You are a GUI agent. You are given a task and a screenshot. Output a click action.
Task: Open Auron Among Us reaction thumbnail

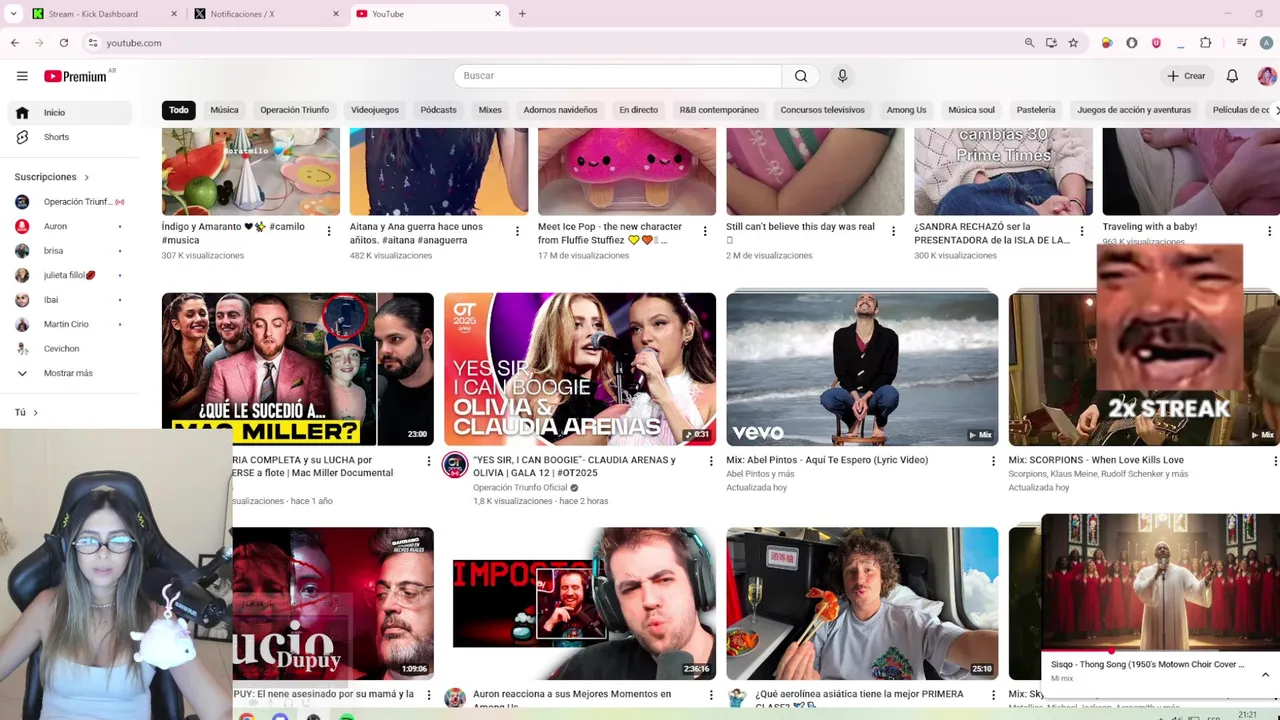(x=580, y=603)
